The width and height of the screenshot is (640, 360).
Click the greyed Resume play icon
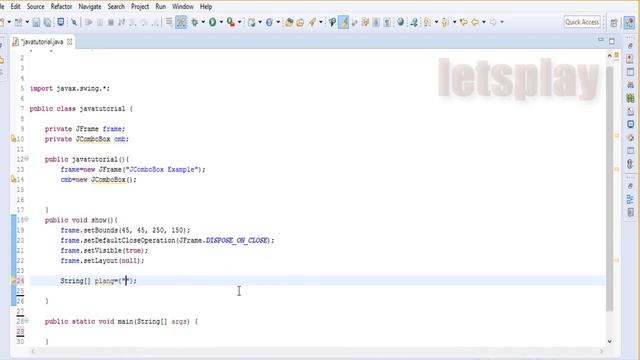point(89,22)
